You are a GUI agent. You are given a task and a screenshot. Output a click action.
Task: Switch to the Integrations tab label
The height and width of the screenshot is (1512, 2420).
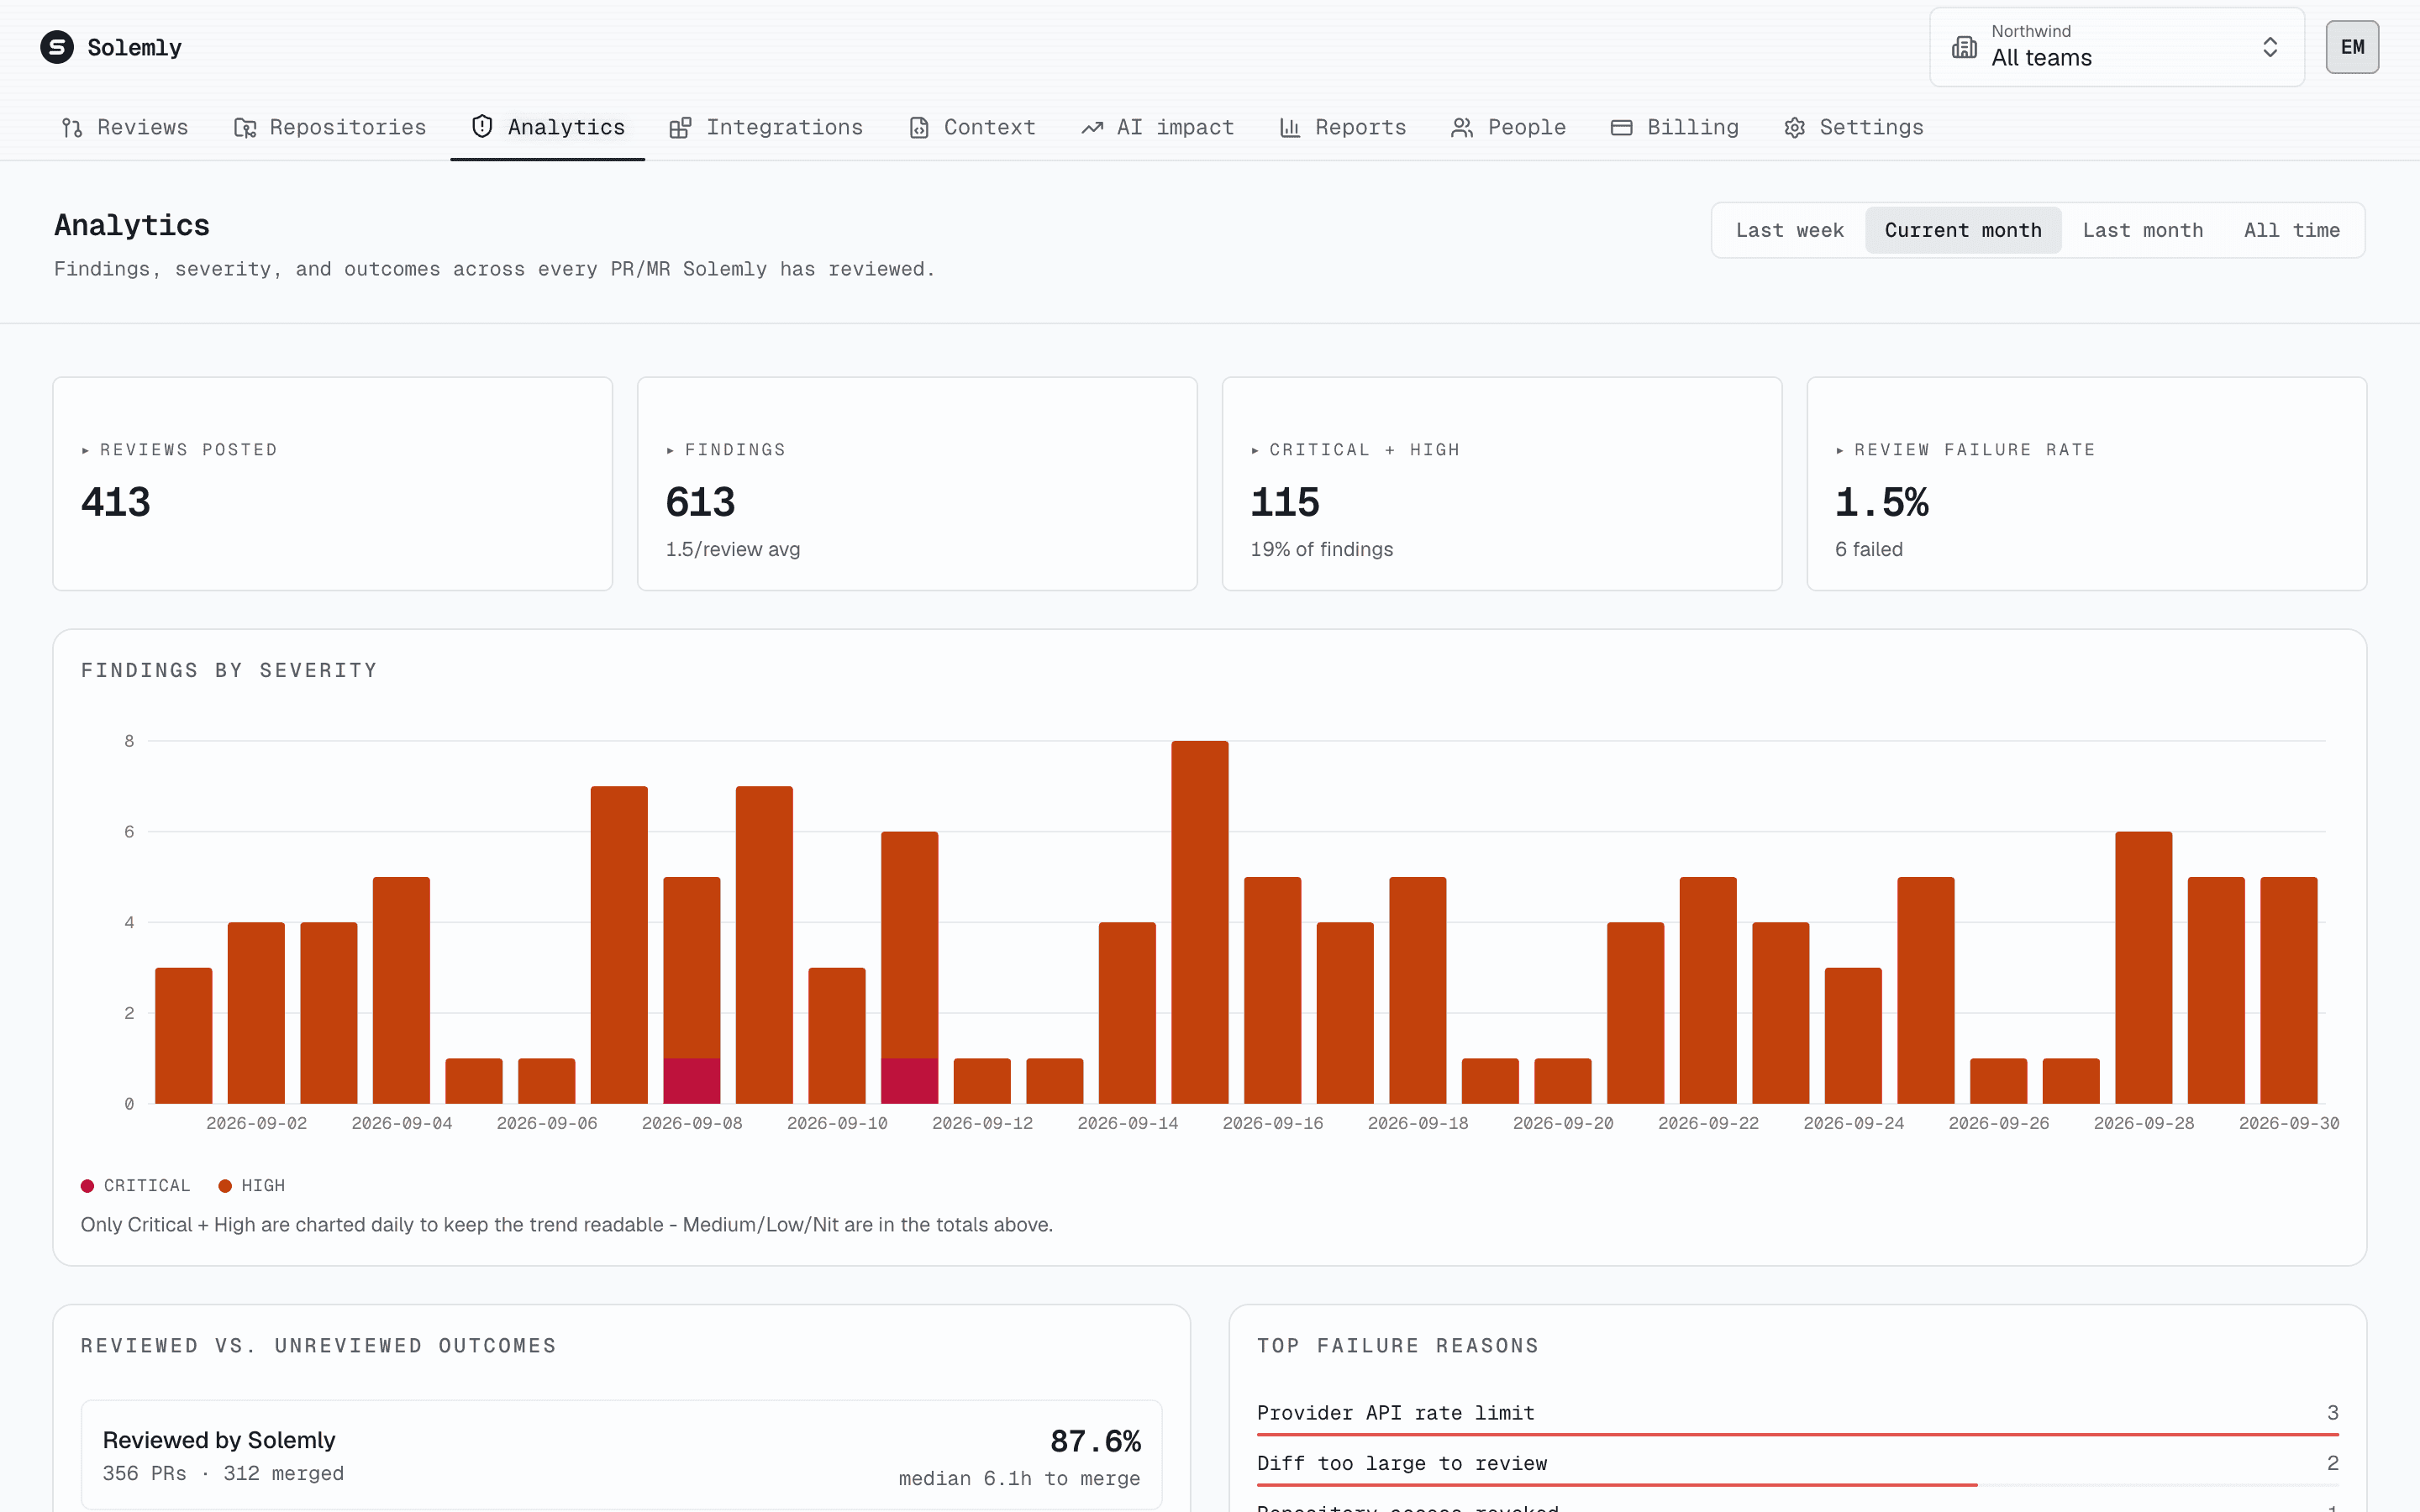785,128
